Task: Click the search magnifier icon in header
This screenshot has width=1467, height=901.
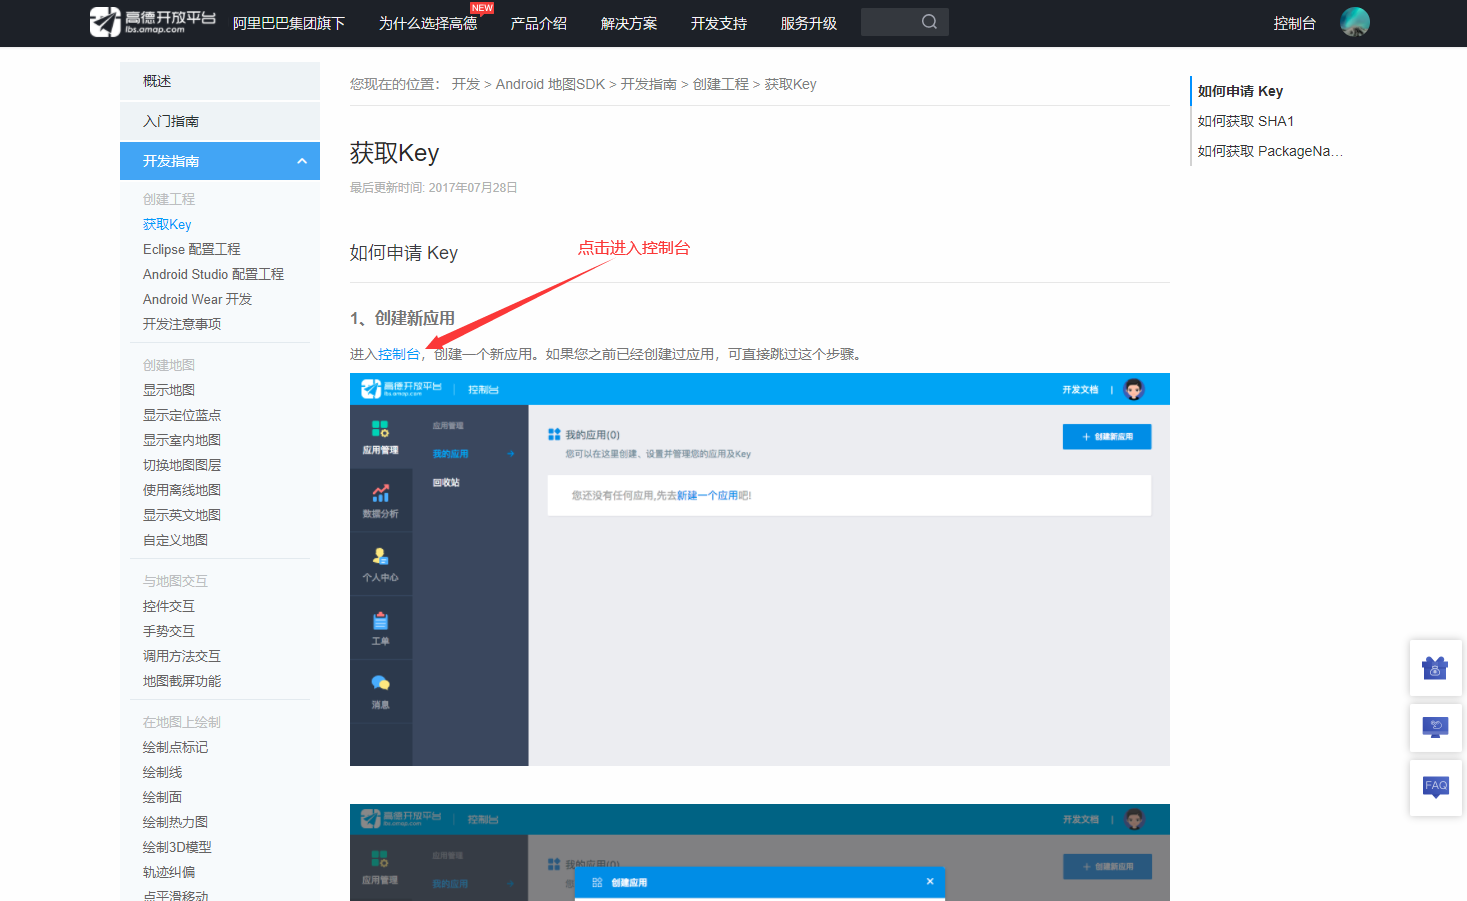Action: [929, 21]
